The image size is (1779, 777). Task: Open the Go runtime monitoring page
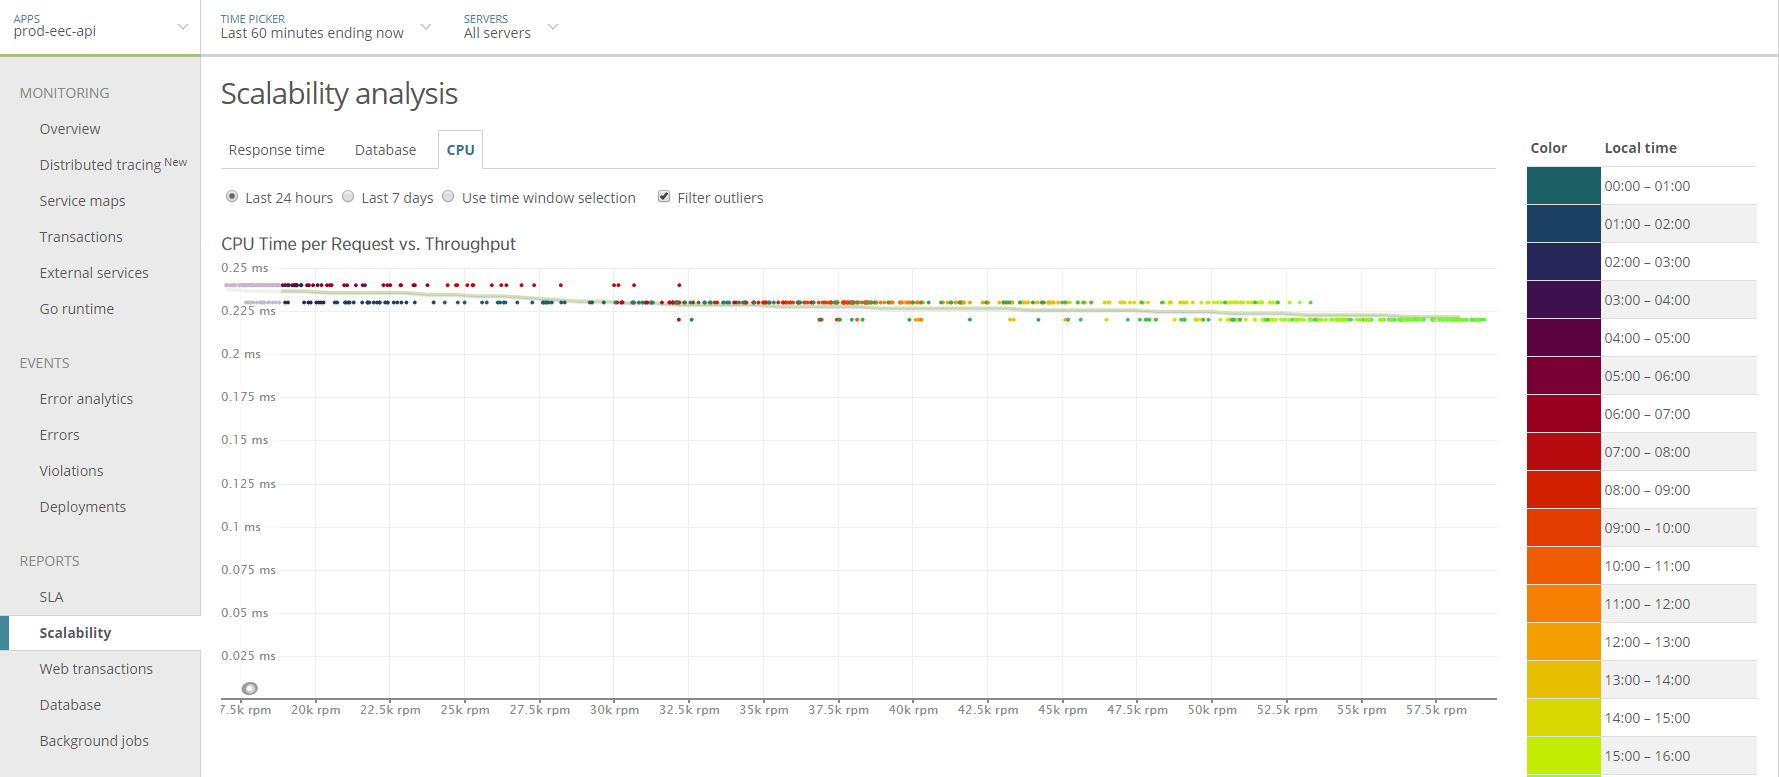[77, 309]
